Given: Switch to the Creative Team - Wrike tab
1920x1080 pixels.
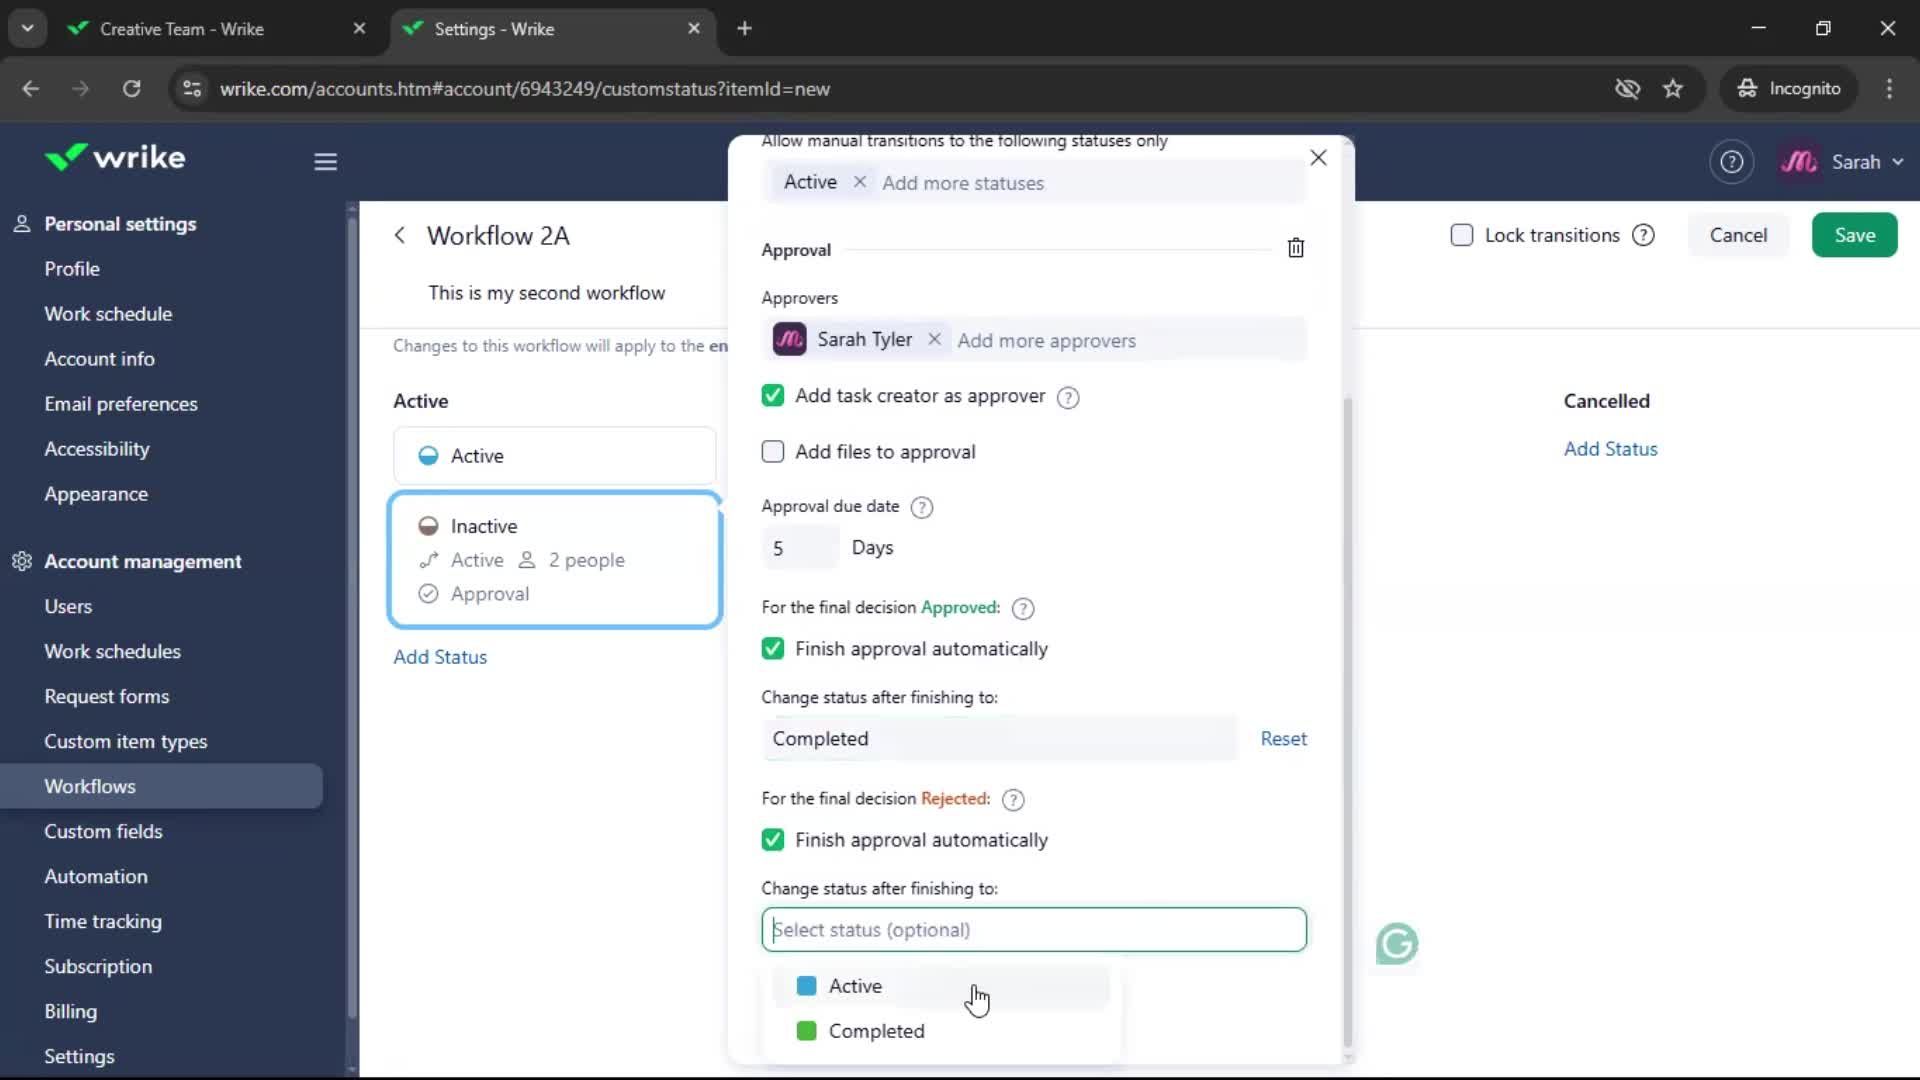Looking at the screenshot, I should pyautogui.click(x=182, y=29).
